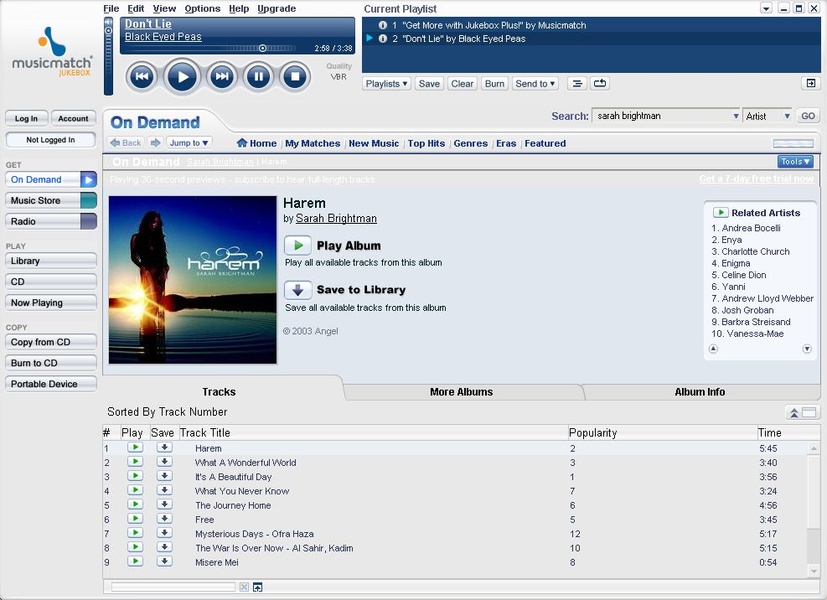
Task: Click the green Play Album icon
Action: (x=298, y=245)
